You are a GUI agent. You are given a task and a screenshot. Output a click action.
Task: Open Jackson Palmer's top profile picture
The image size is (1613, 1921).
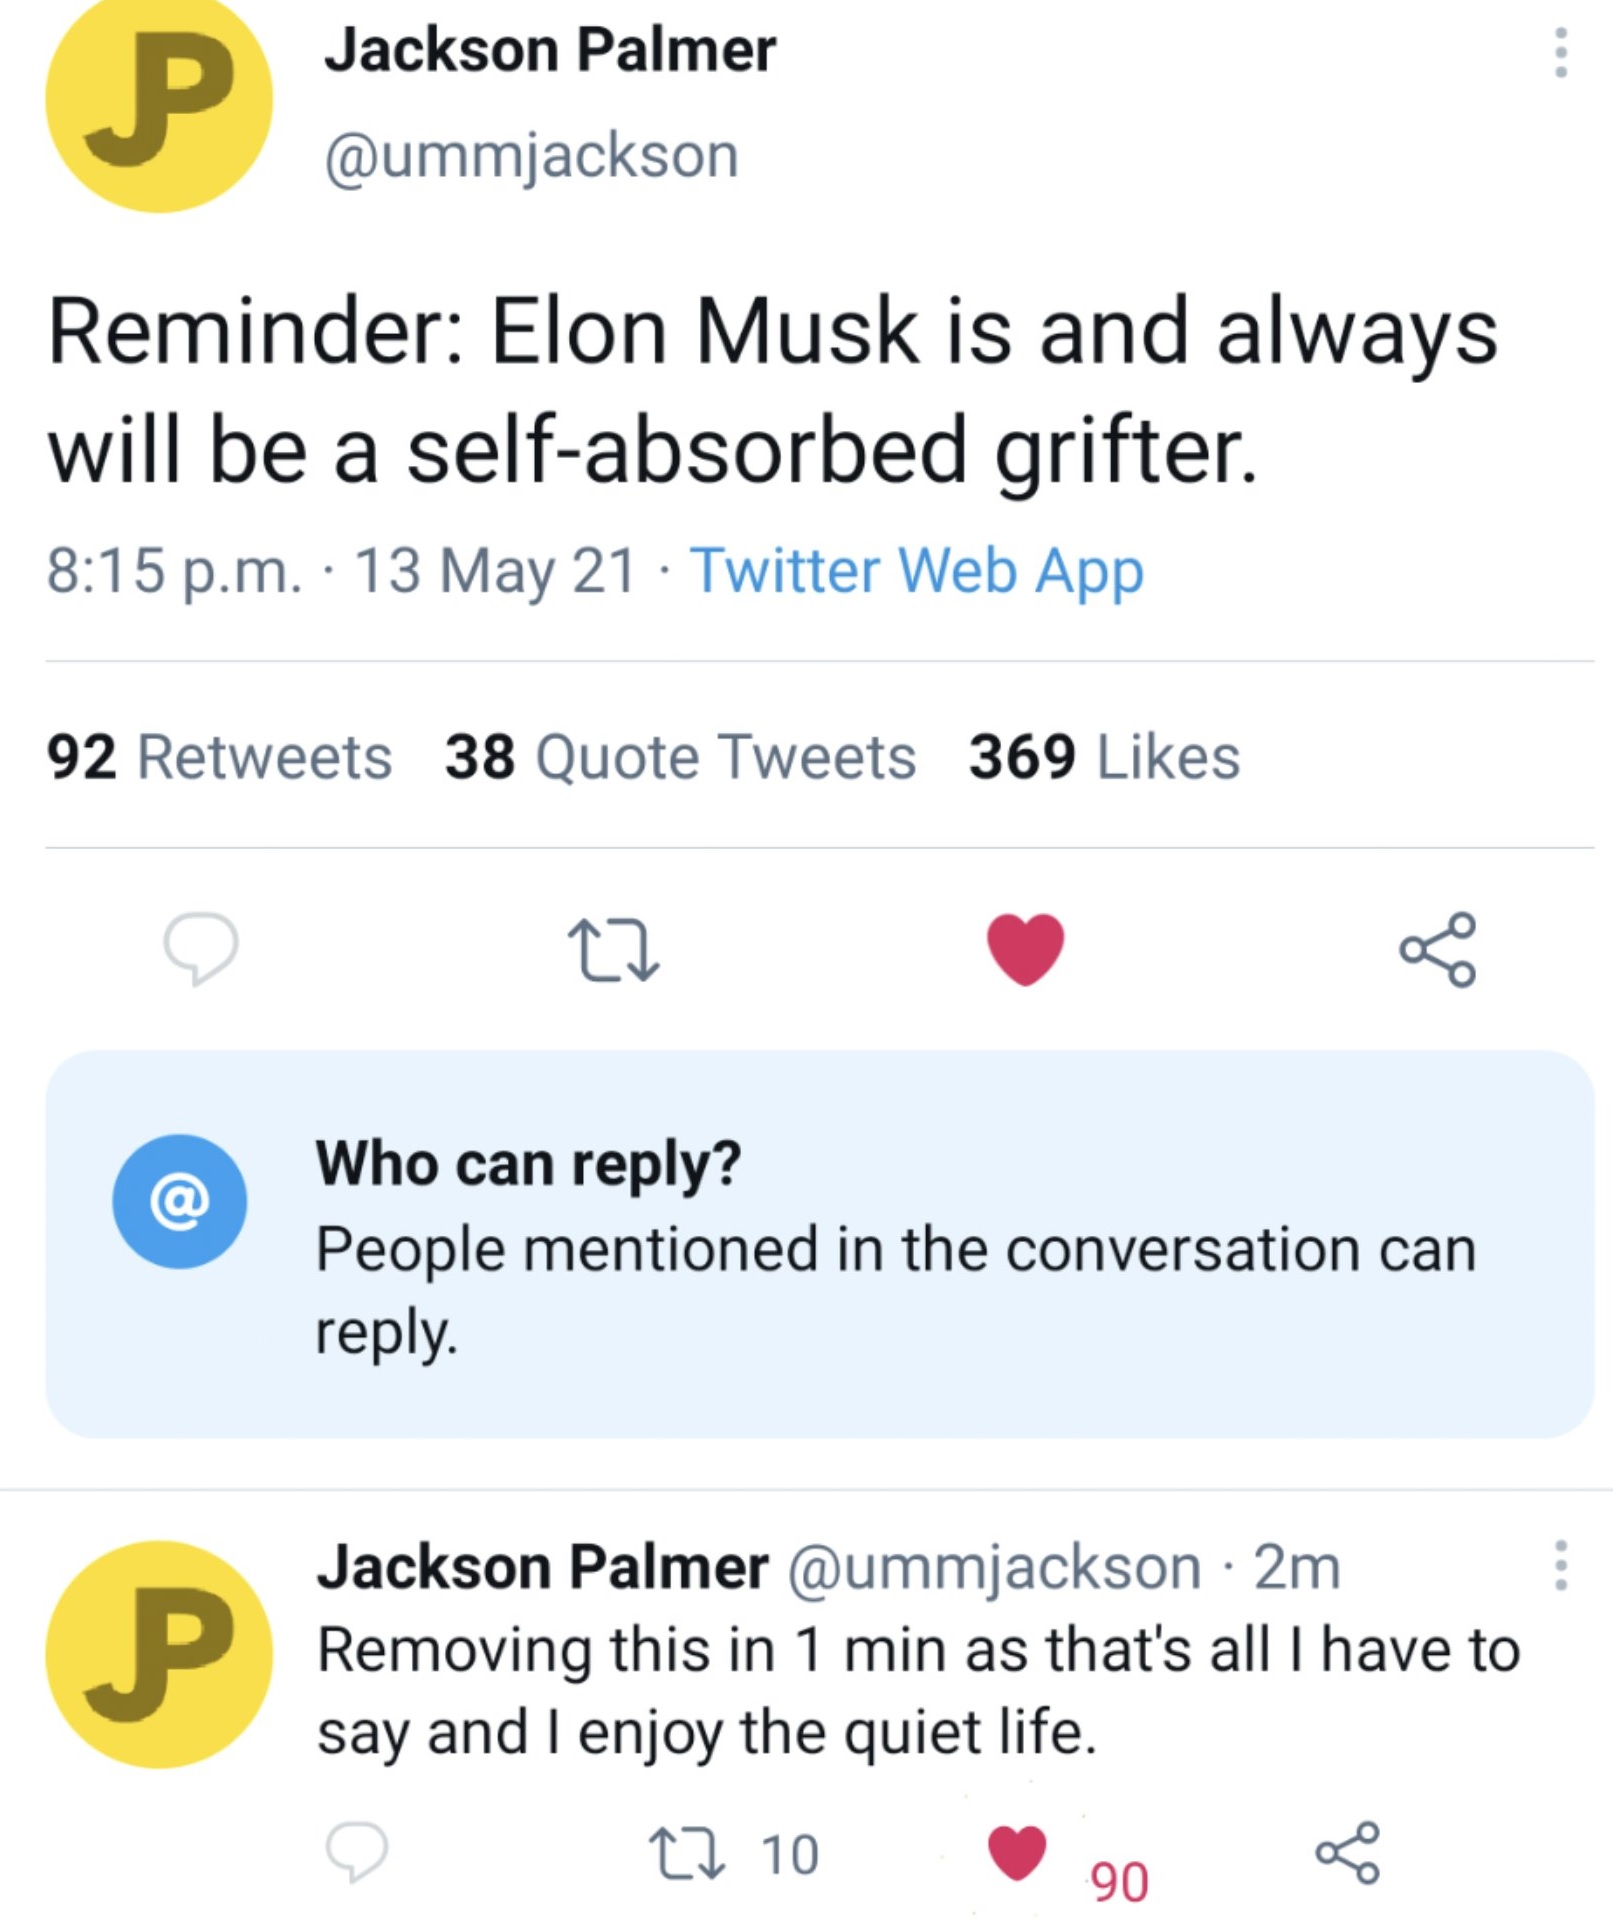click(x=159, y=102)
